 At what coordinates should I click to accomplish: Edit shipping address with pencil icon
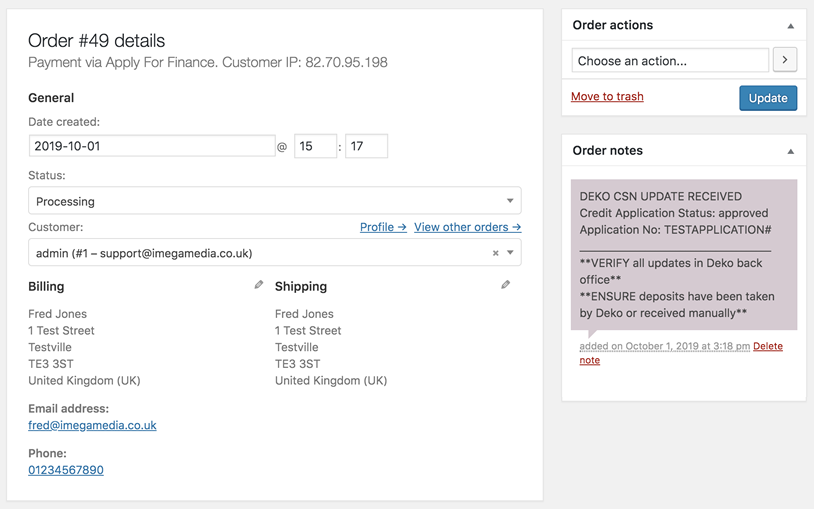click(505, 285)
